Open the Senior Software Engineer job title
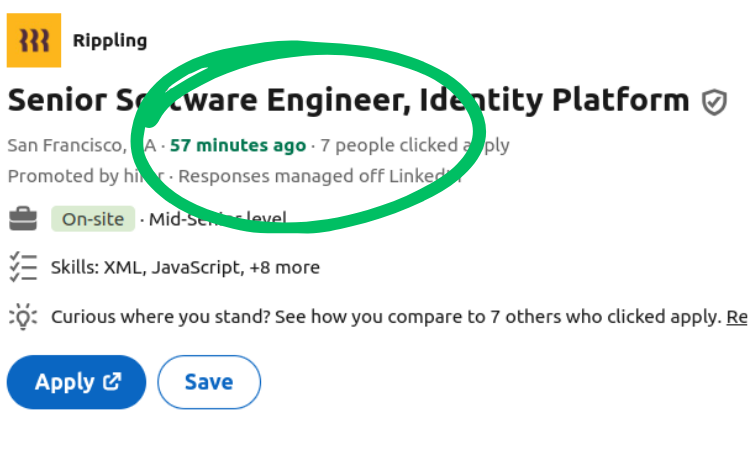 tap(349, 100)
